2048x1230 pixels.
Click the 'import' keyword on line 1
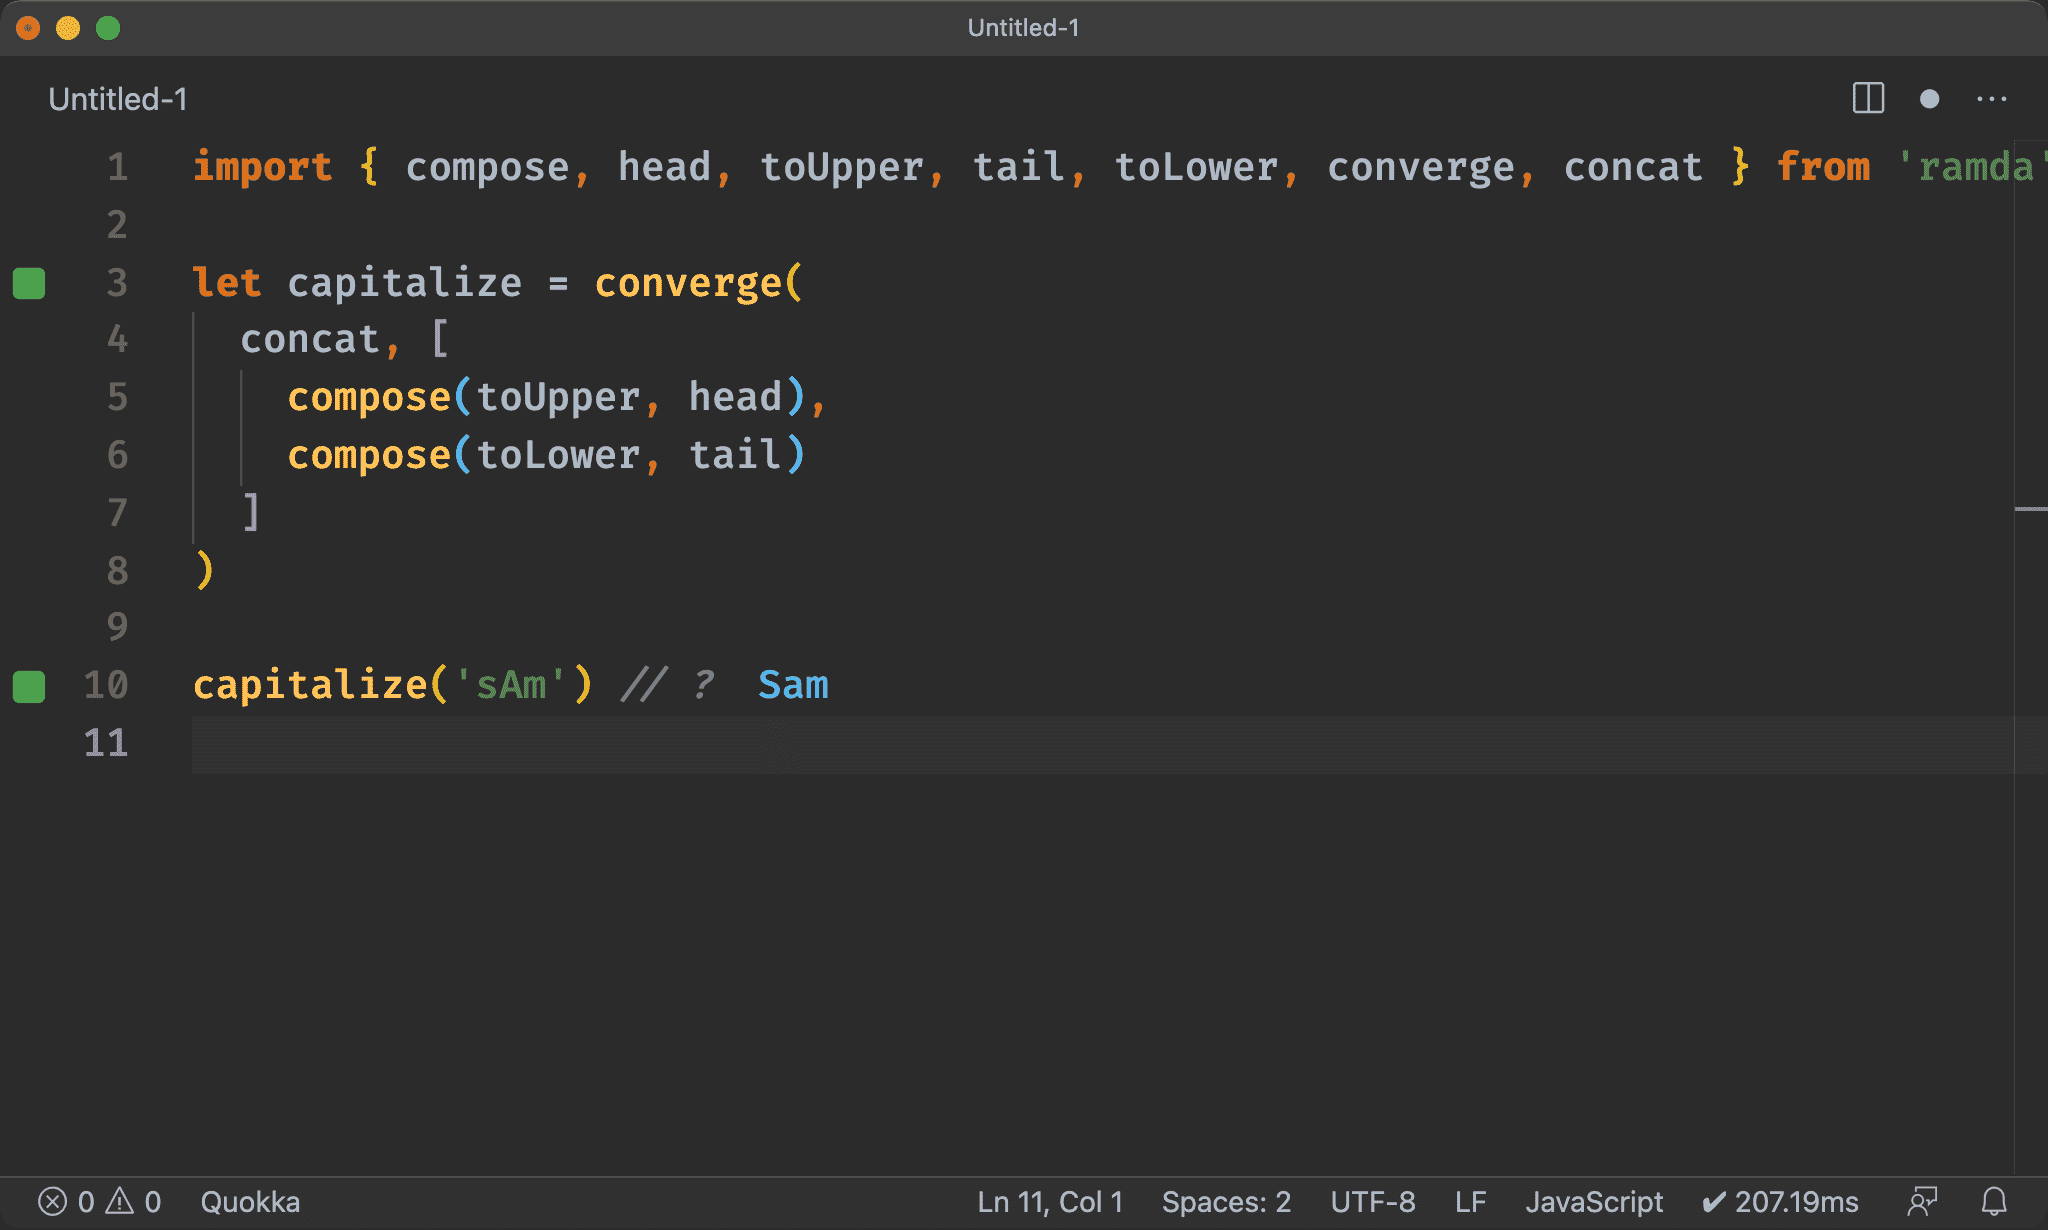coord(262,167)
